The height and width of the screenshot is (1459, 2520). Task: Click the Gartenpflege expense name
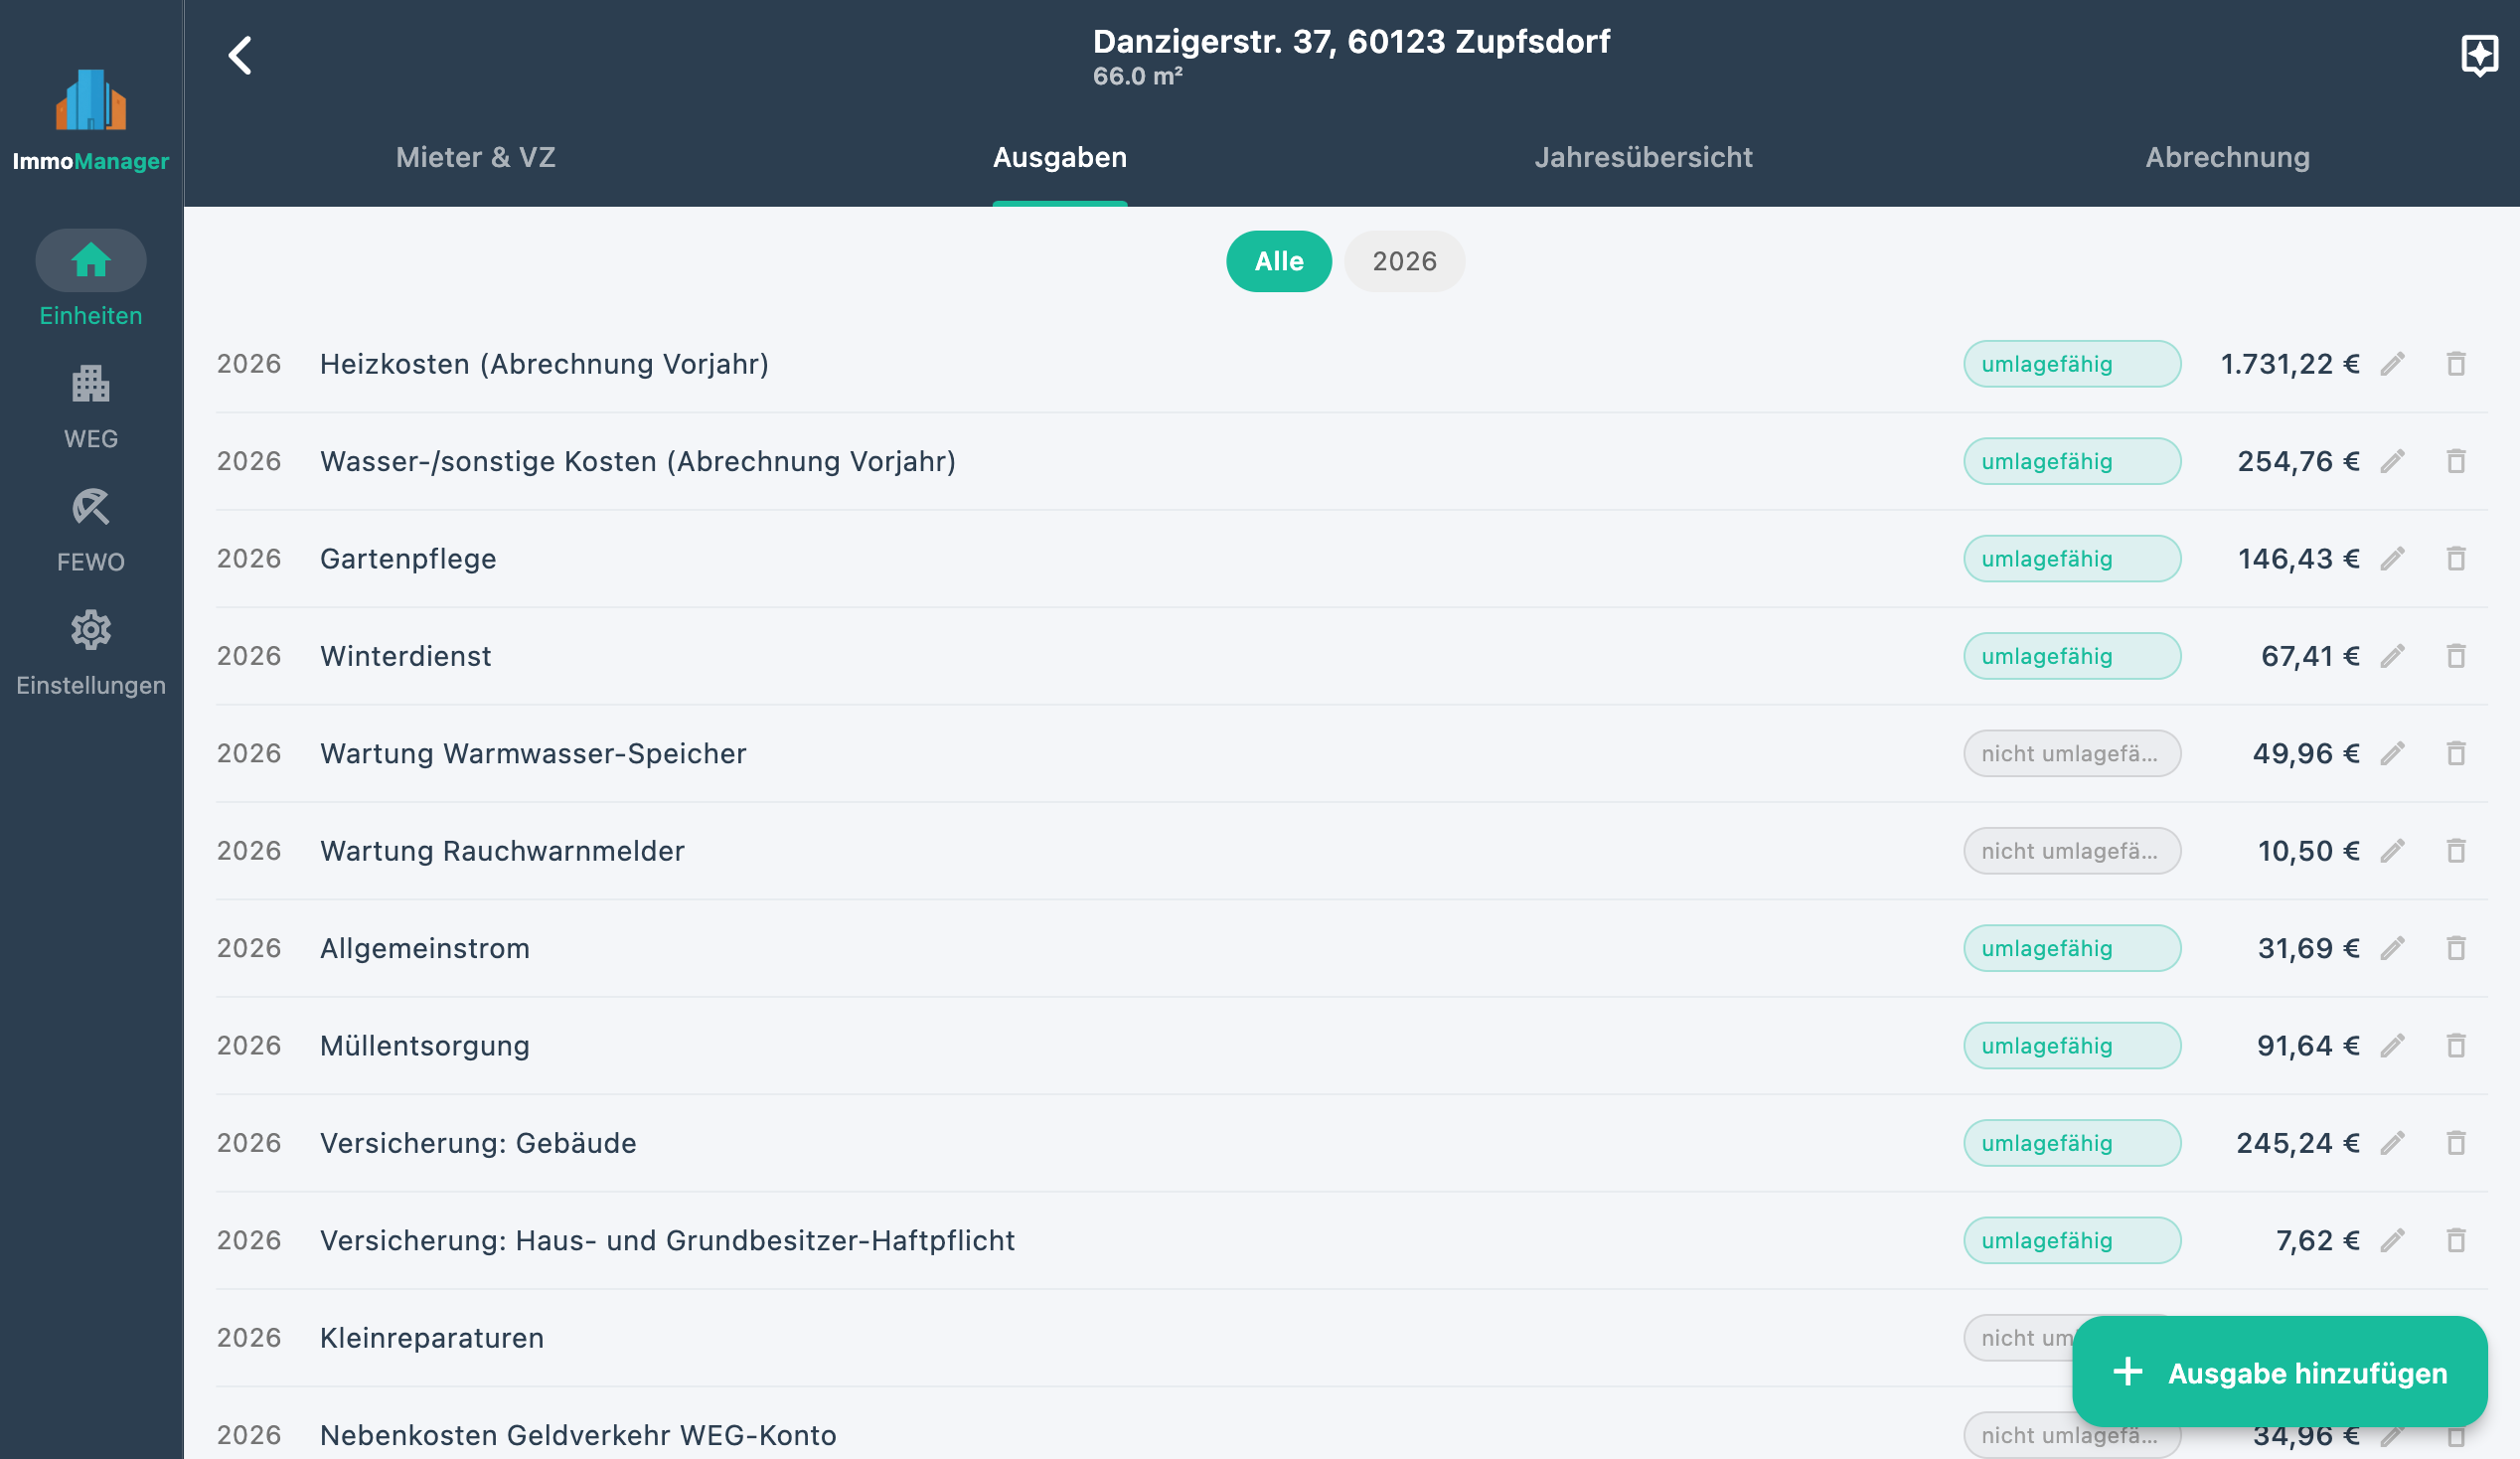(x=408, y=558)
